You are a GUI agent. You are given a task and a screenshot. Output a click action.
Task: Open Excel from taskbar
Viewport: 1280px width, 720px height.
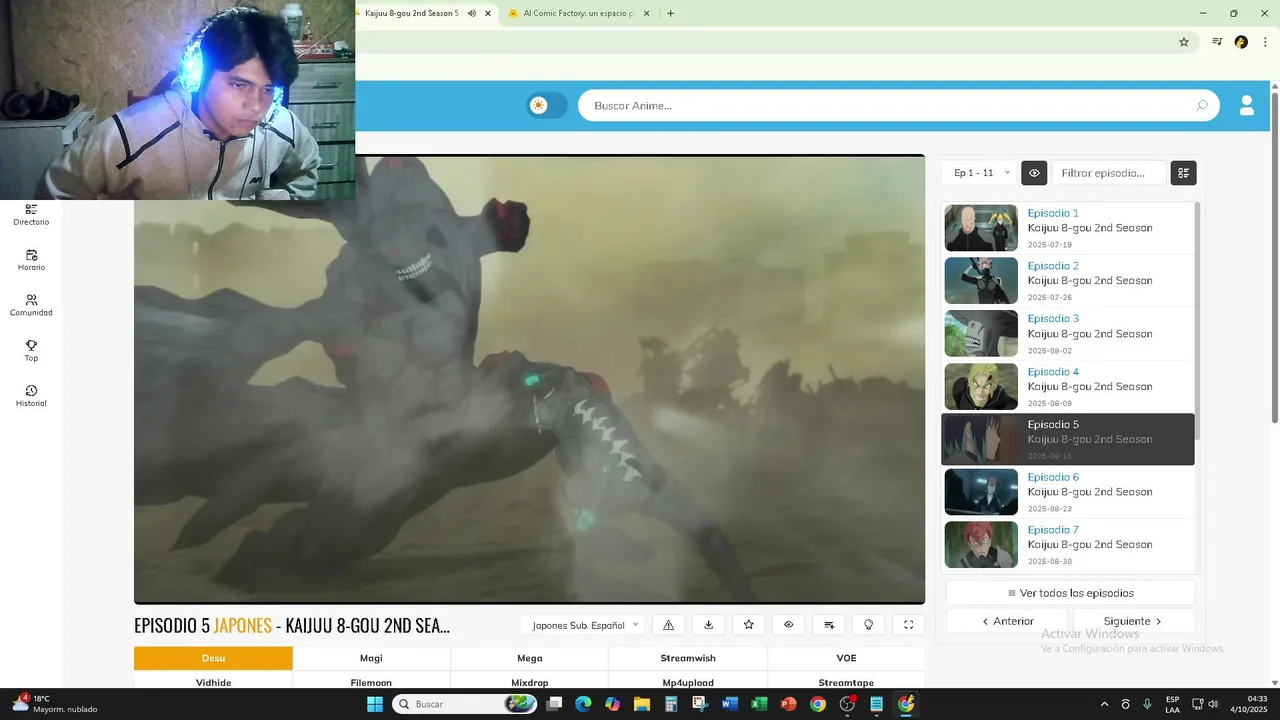759,704
